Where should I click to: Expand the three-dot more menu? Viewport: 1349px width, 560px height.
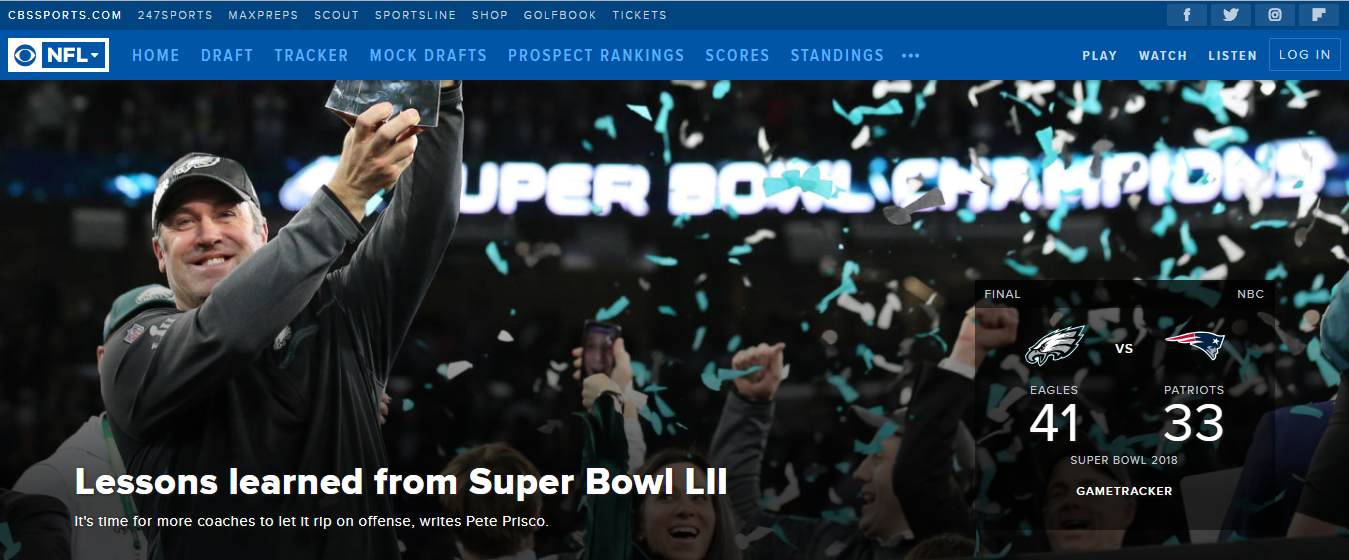(910, 56)
